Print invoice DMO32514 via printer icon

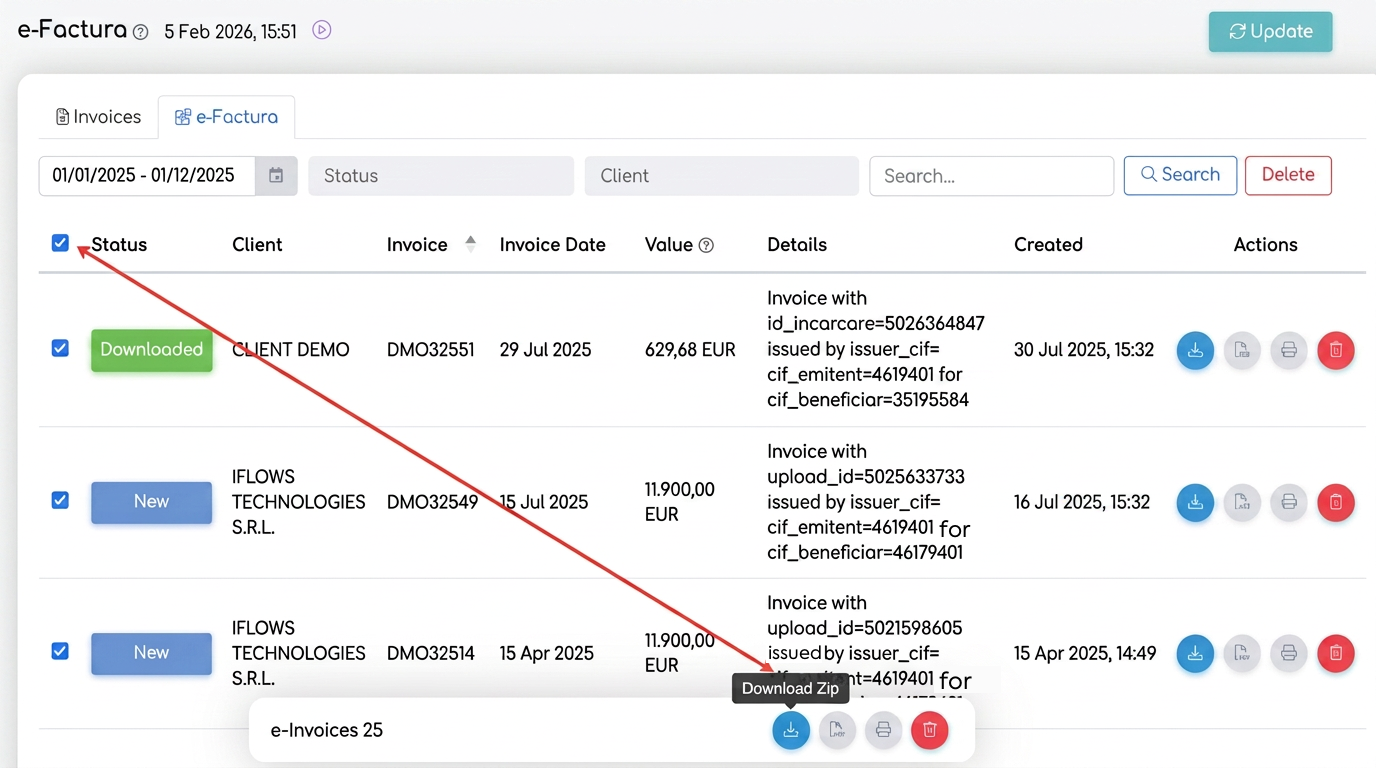[x=1289, y=653]
